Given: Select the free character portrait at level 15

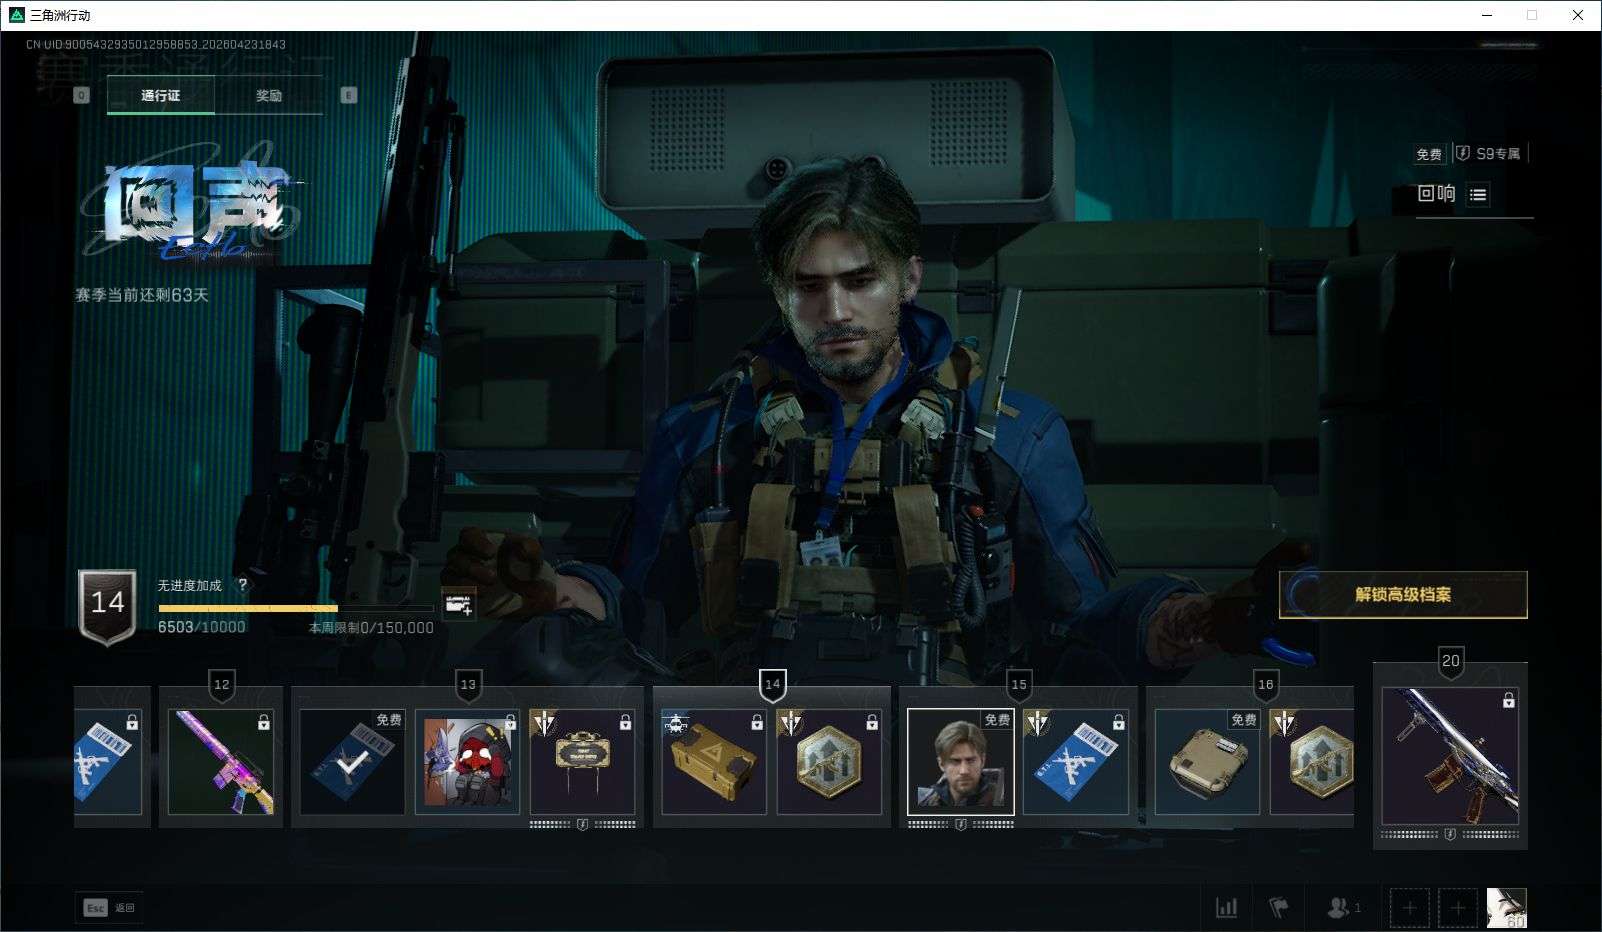Looking at the screenshot, I should click(x=961, y=762).
